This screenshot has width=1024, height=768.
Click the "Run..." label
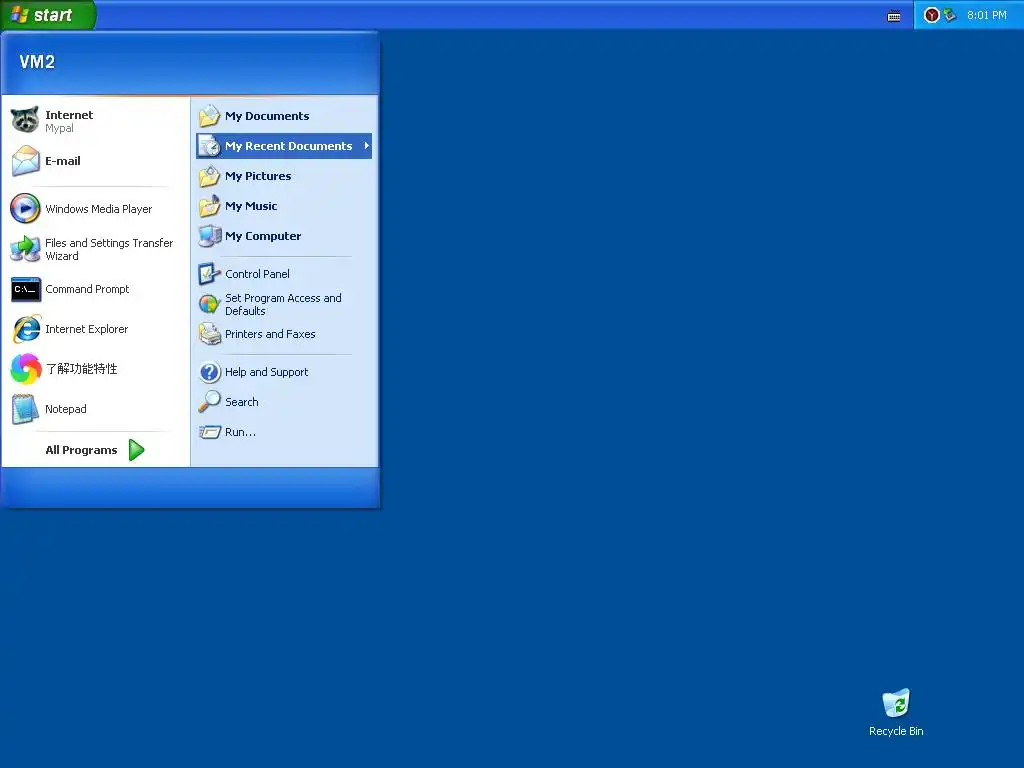point(240,432)
